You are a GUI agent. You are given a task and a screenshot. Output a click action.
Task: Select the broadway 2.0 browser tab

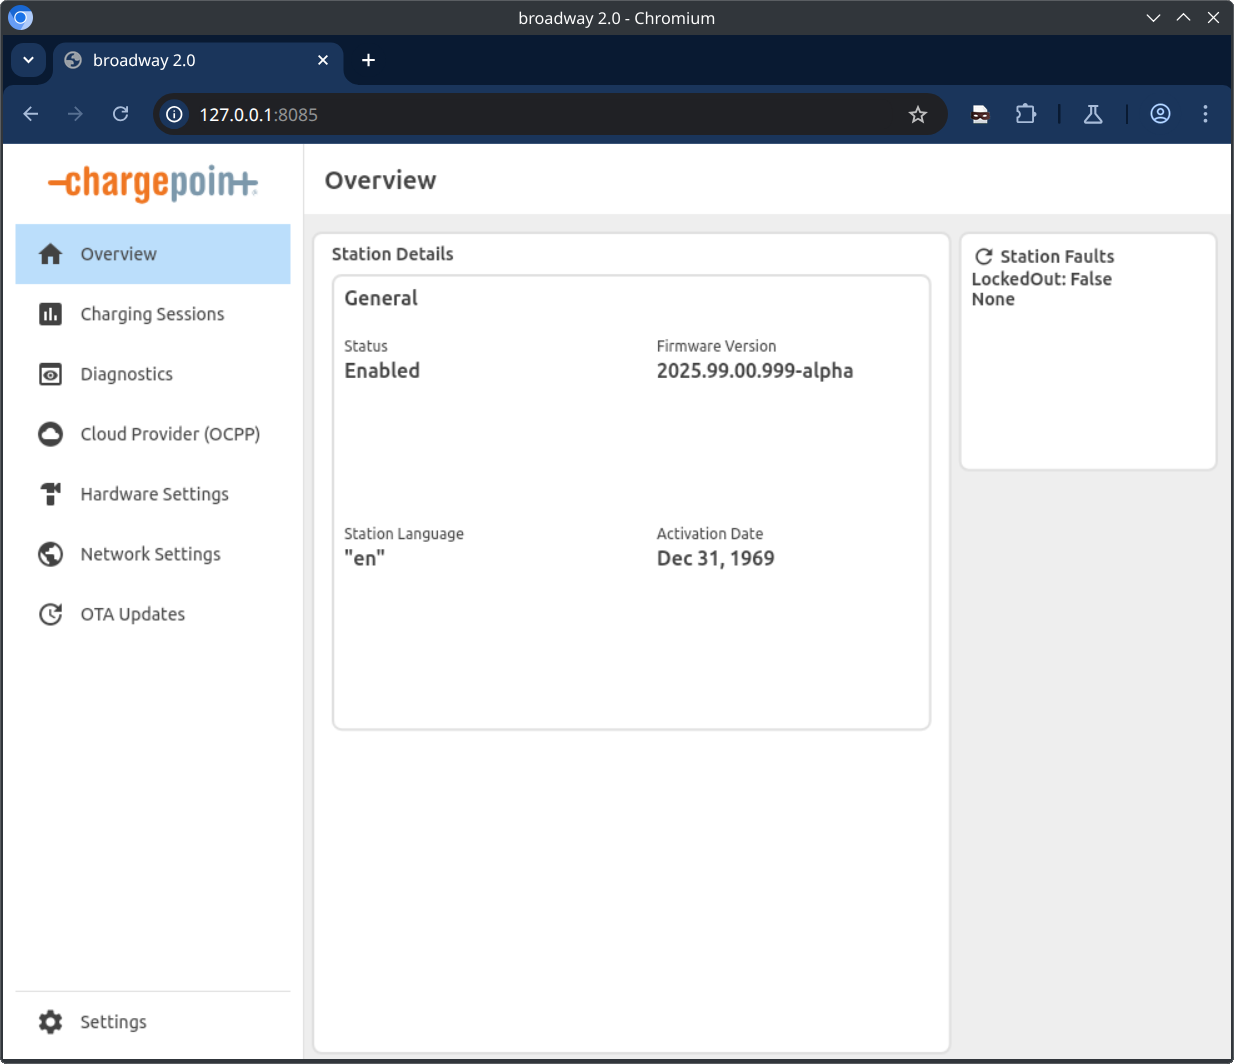coord(197,60)
